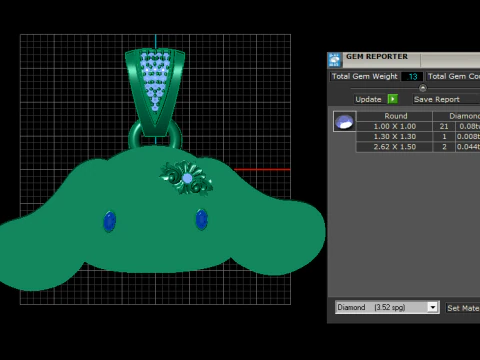Image resolution: width=480 pixels, height=360 pixels.
Task: Click the Diamond column header
Action: (457, 116)
